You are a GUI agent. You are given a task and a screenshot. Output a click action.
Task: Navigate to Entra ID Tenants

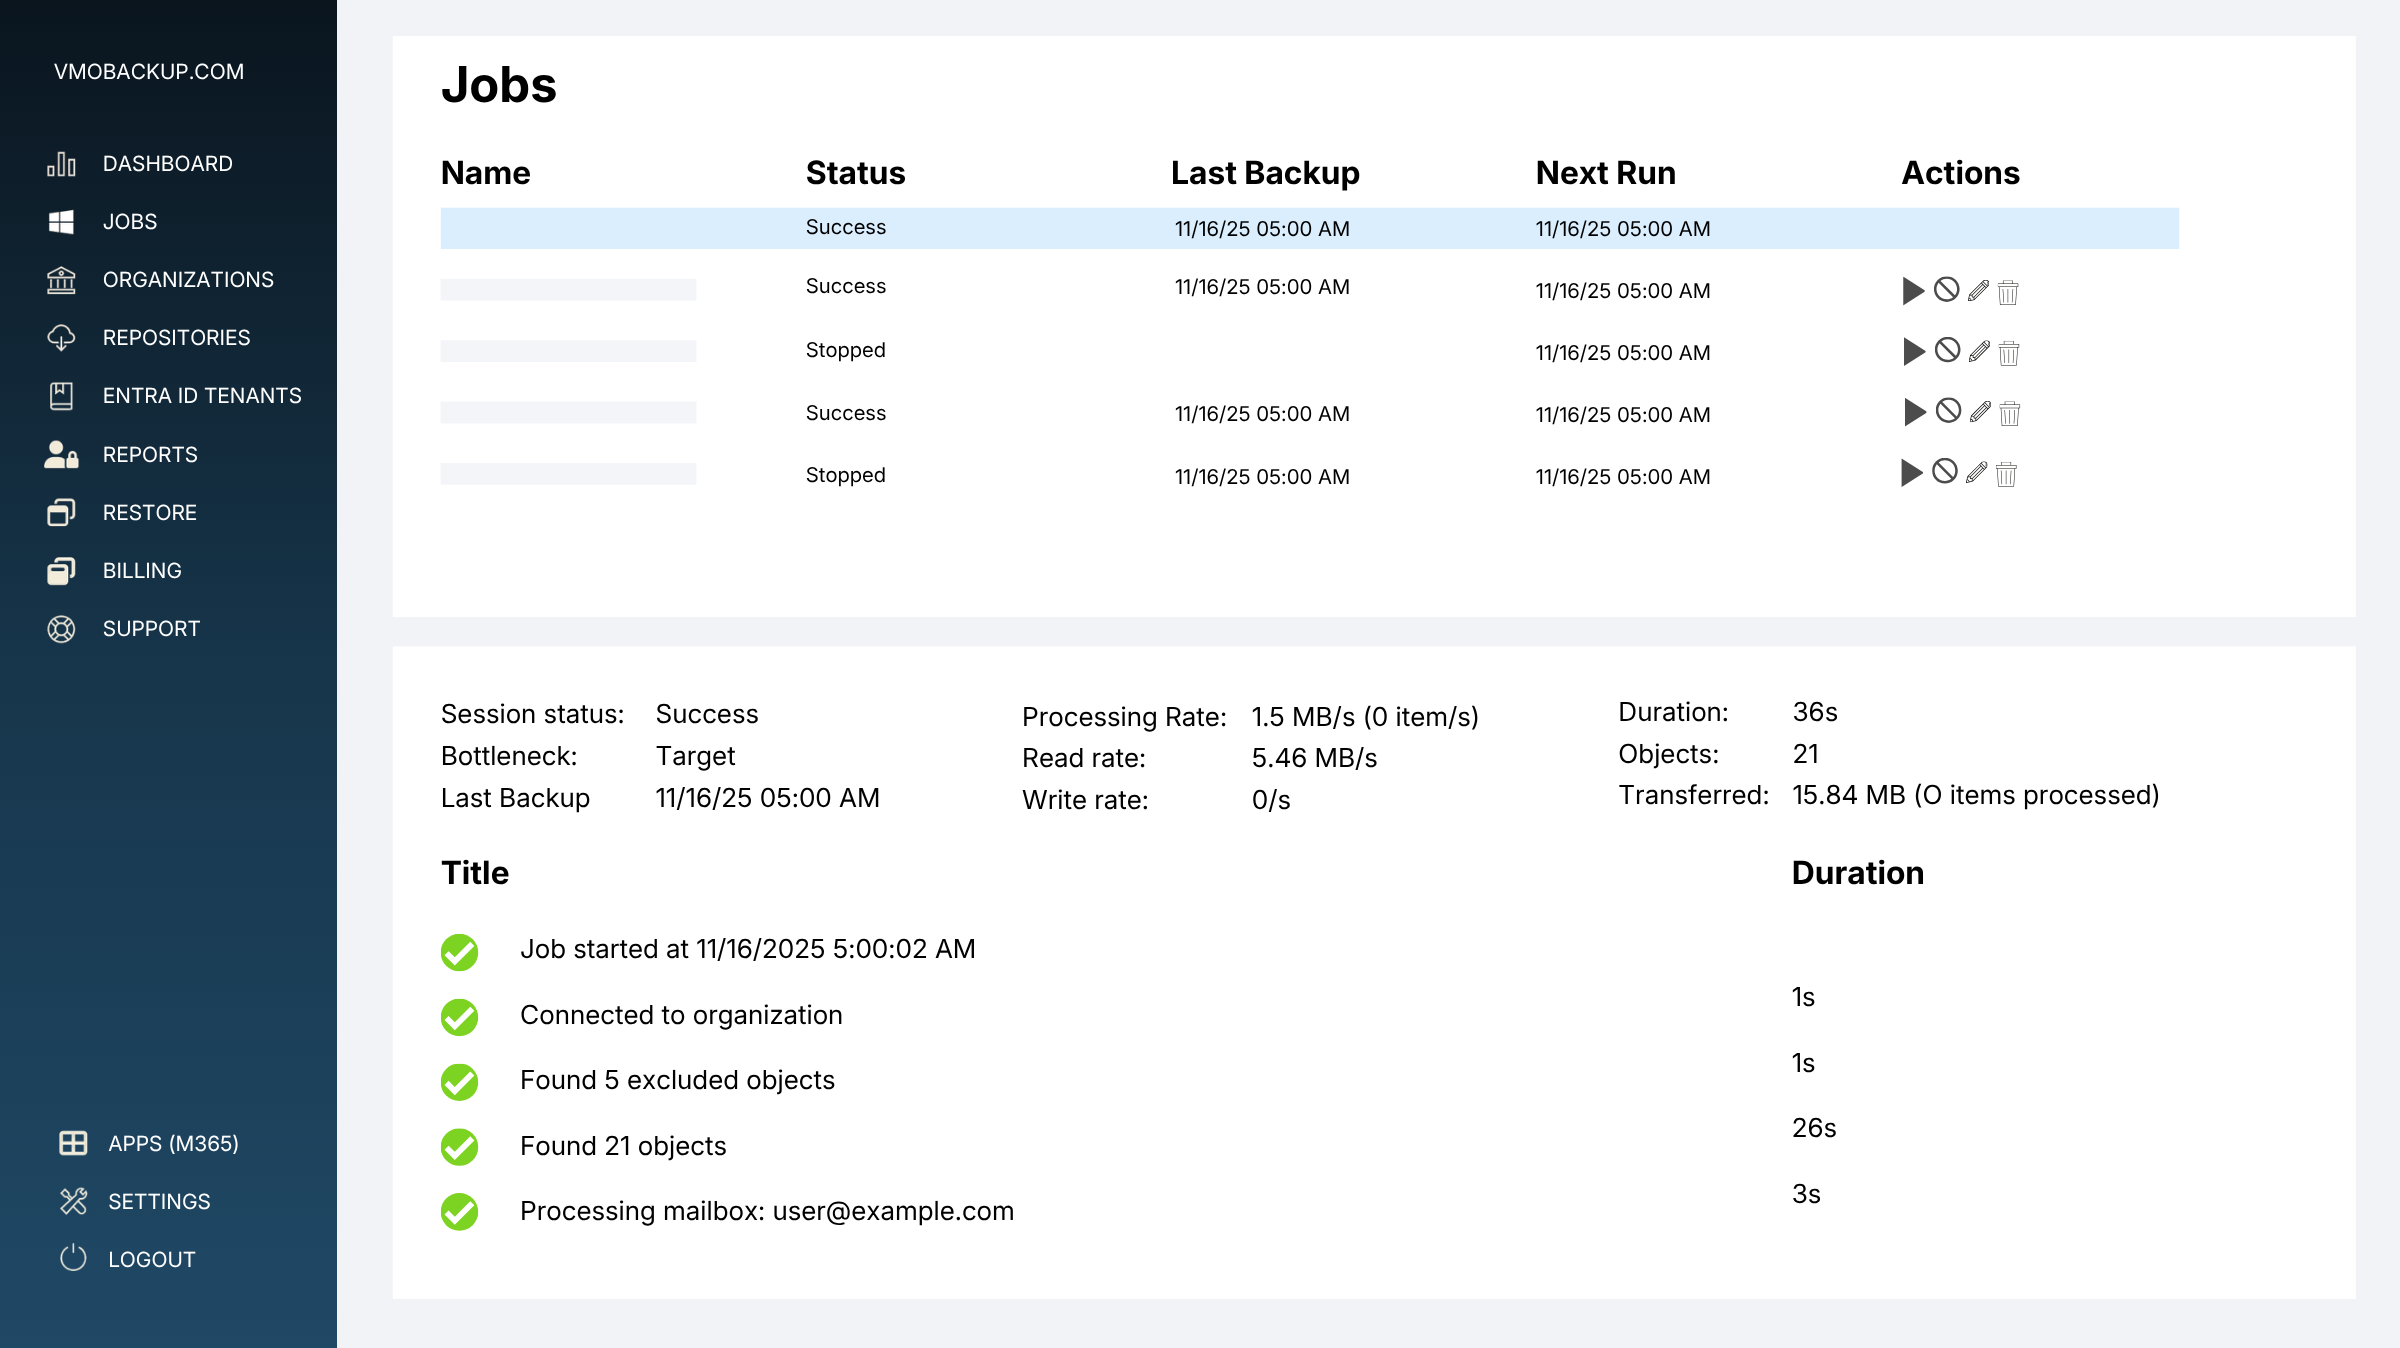click(x=201, y=396)
